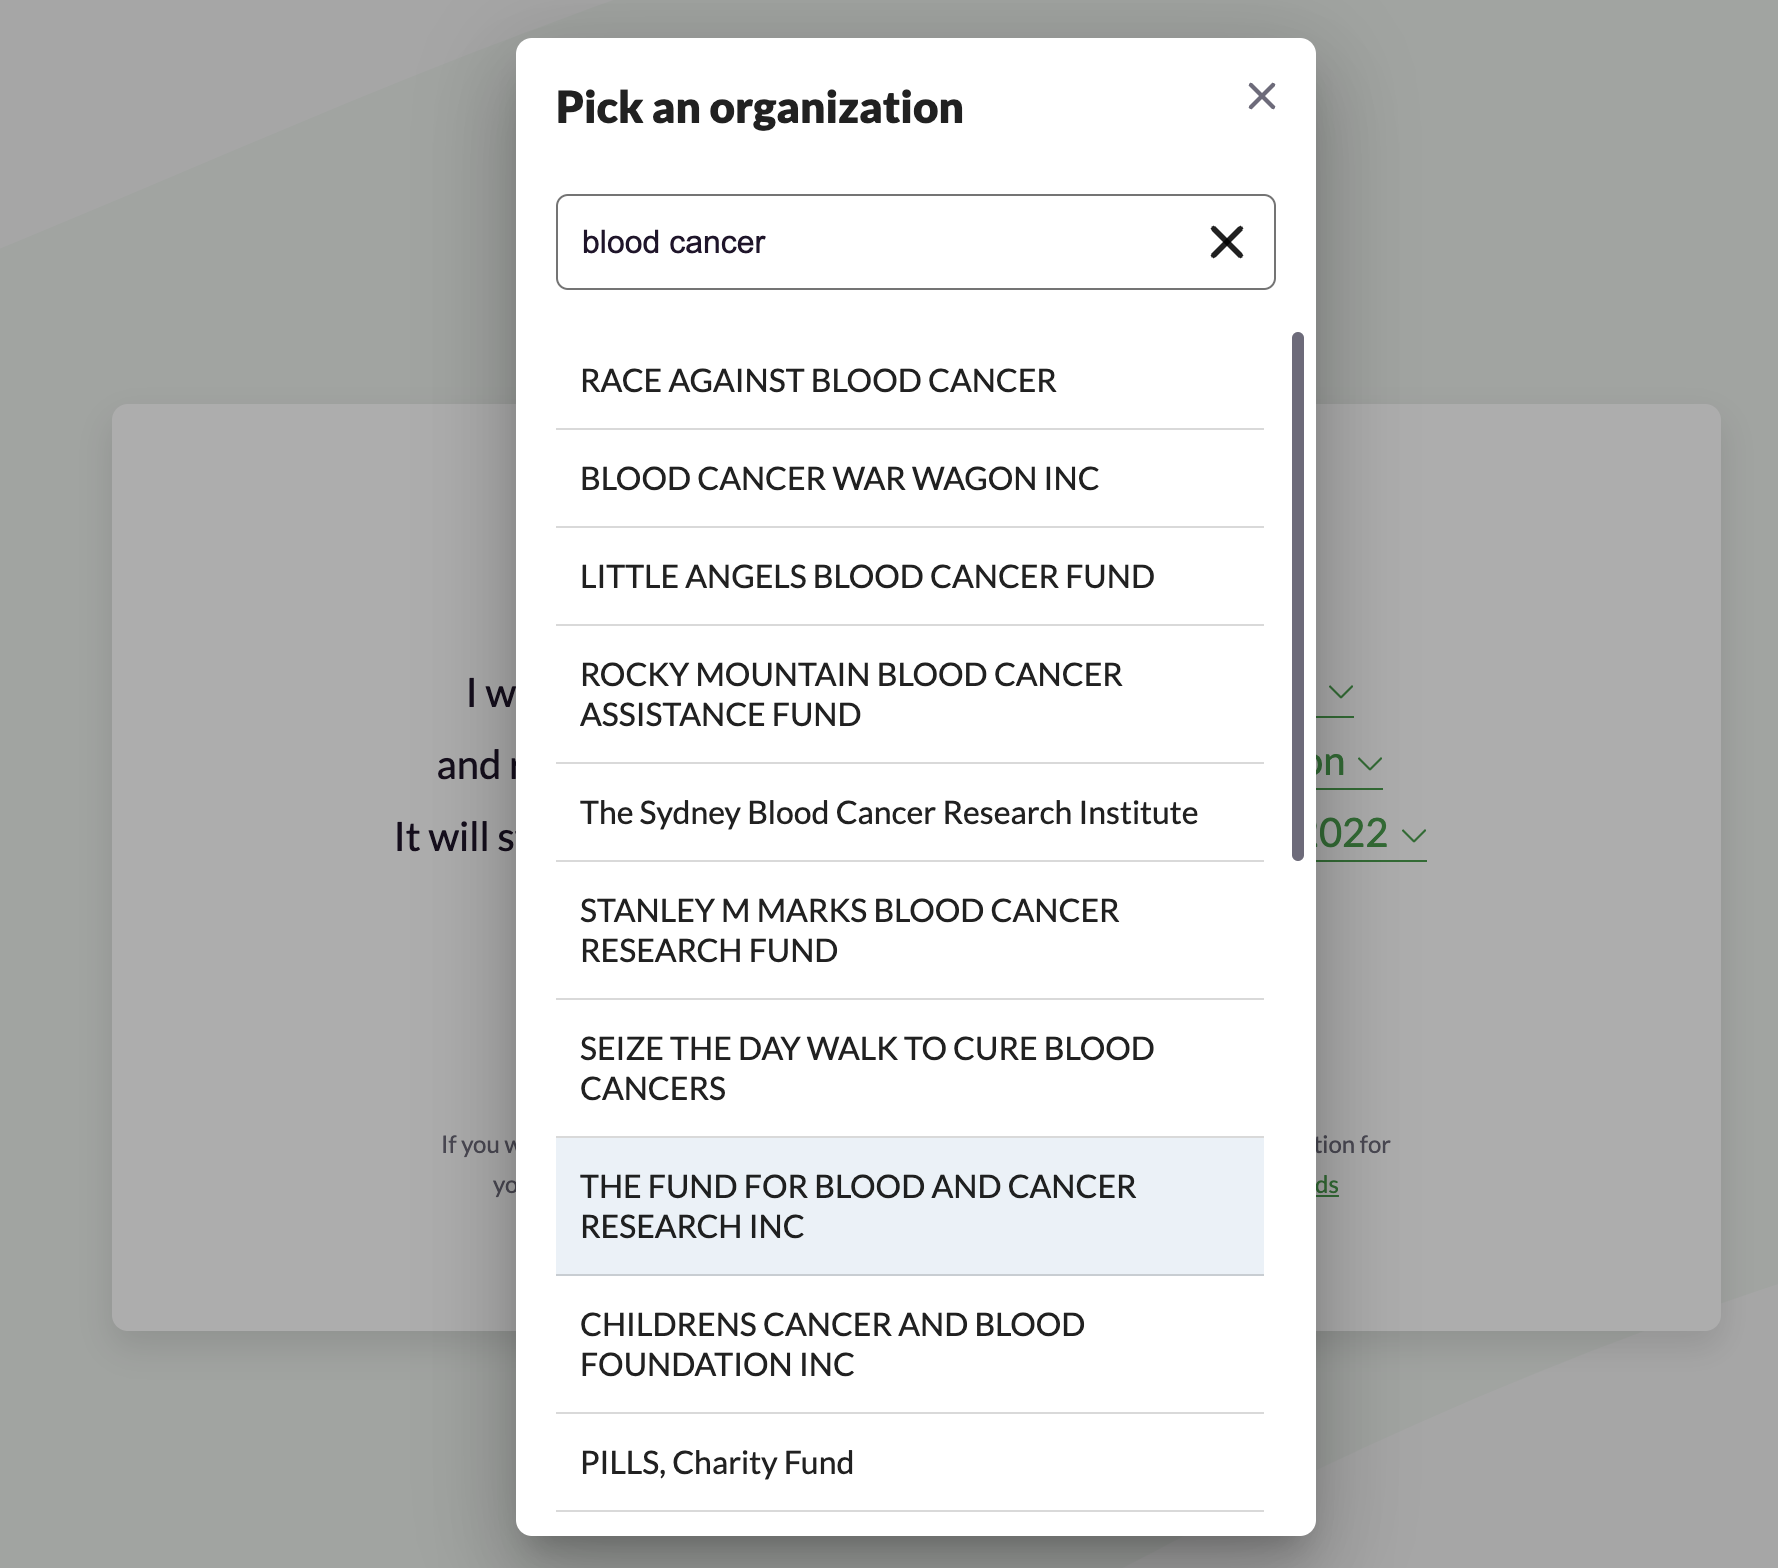Close the Pick an organization dialog

click(x=1261, y=96)
